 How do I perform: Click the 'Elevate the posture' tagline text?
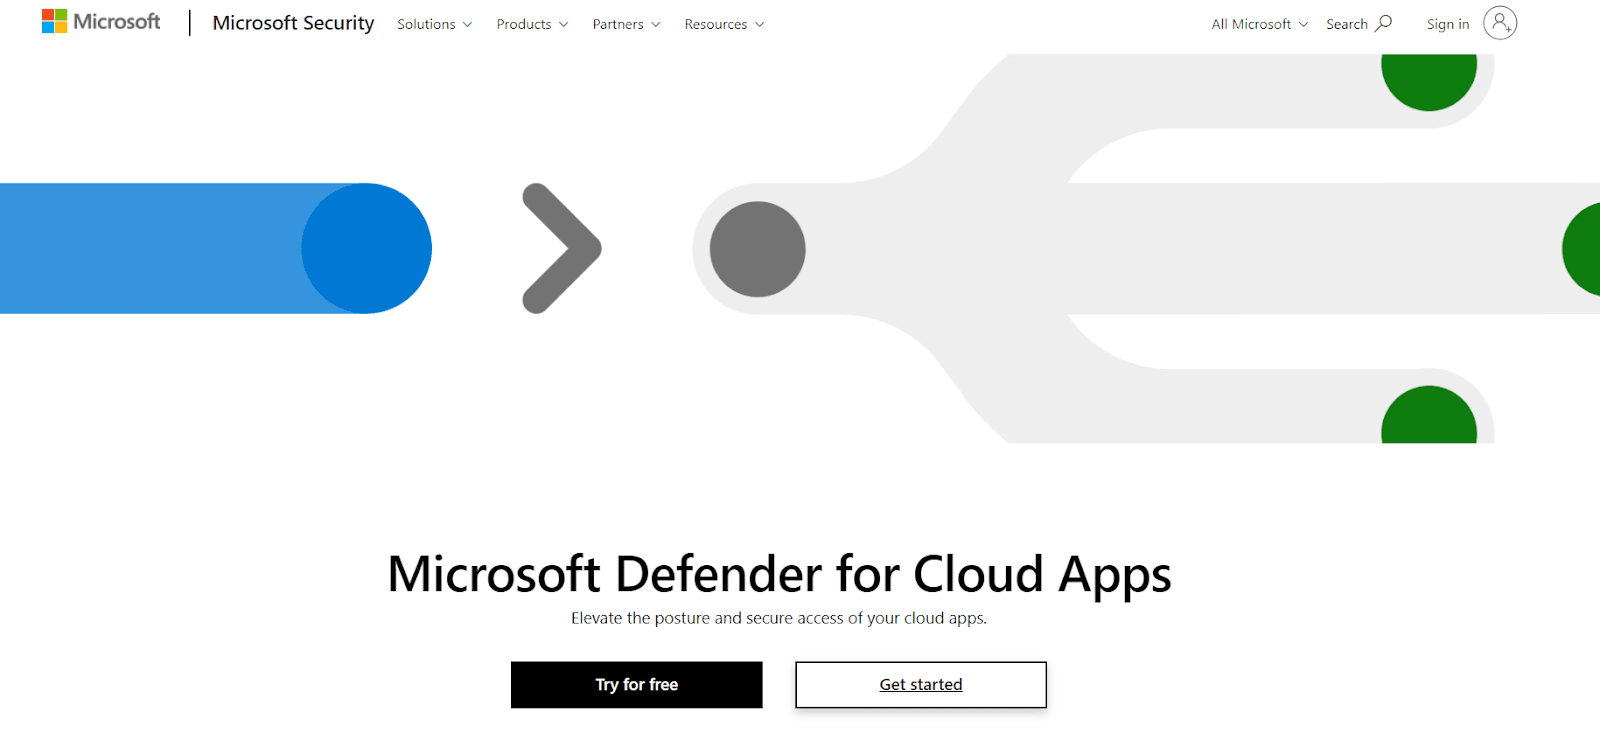pos(779,618)
